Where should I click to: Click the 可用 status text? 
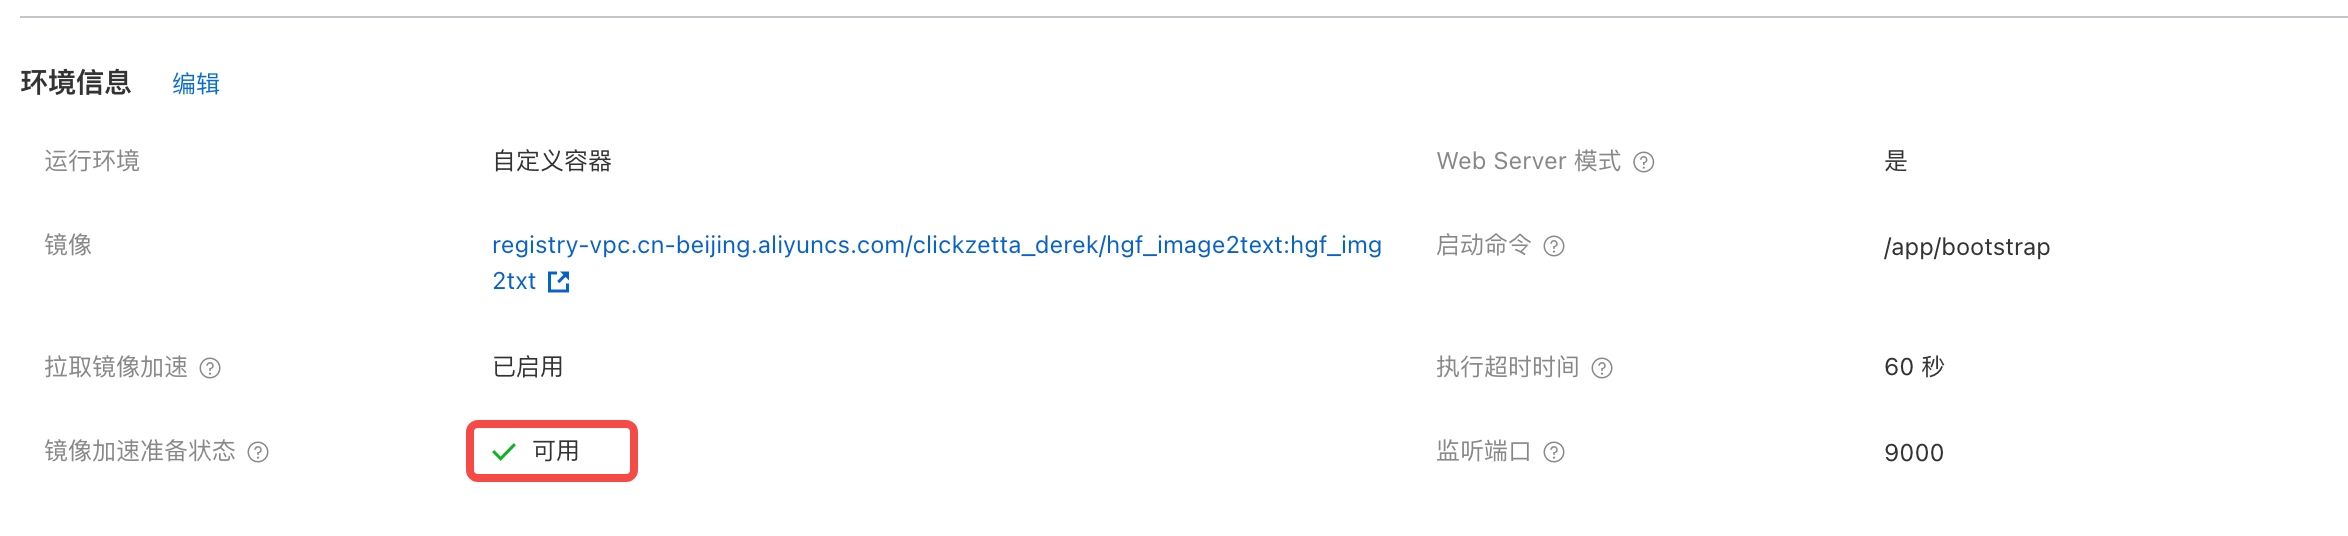pyautogui.click(x=556, y=451)
